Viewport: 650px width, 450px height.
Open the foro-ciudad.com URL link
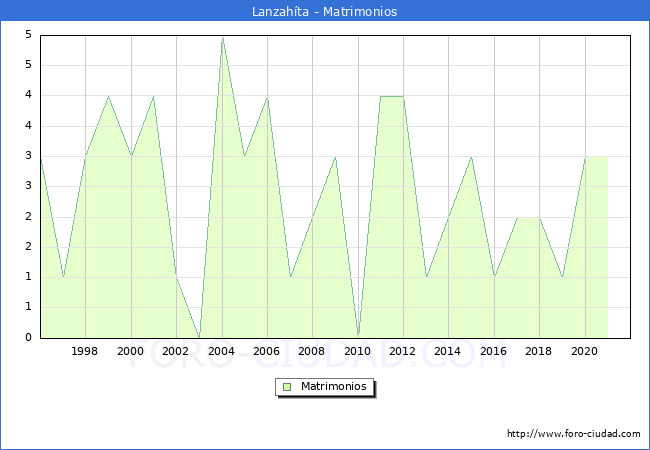point(574,434)
